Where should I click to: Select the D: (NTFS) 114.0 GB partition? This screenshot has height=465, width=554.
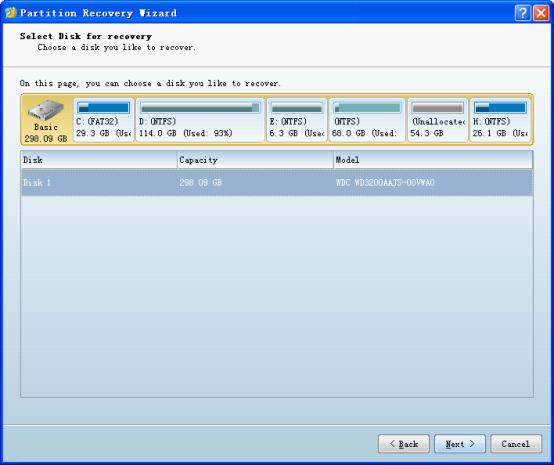click(200, 120)
